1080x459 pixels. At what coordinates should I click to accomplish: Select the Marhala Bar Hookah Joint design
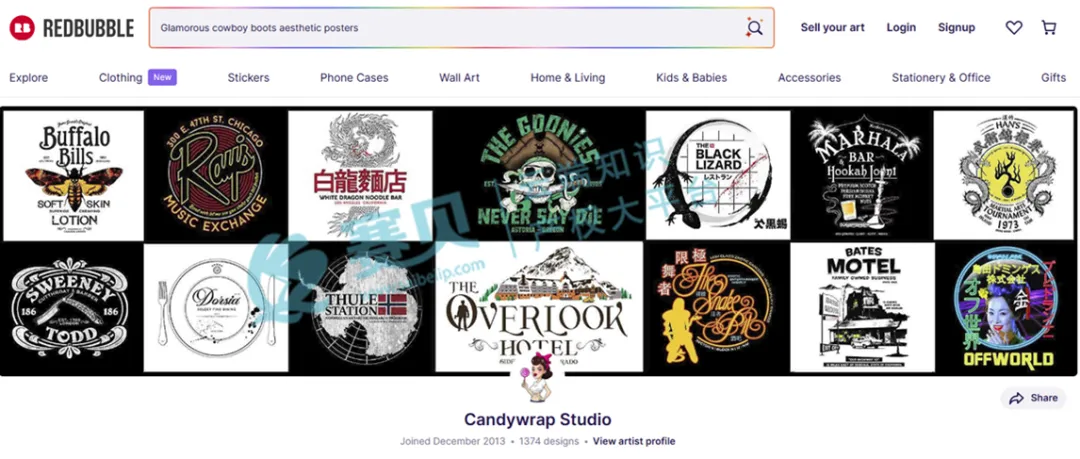pyautogui.click(x=862, y=176)
